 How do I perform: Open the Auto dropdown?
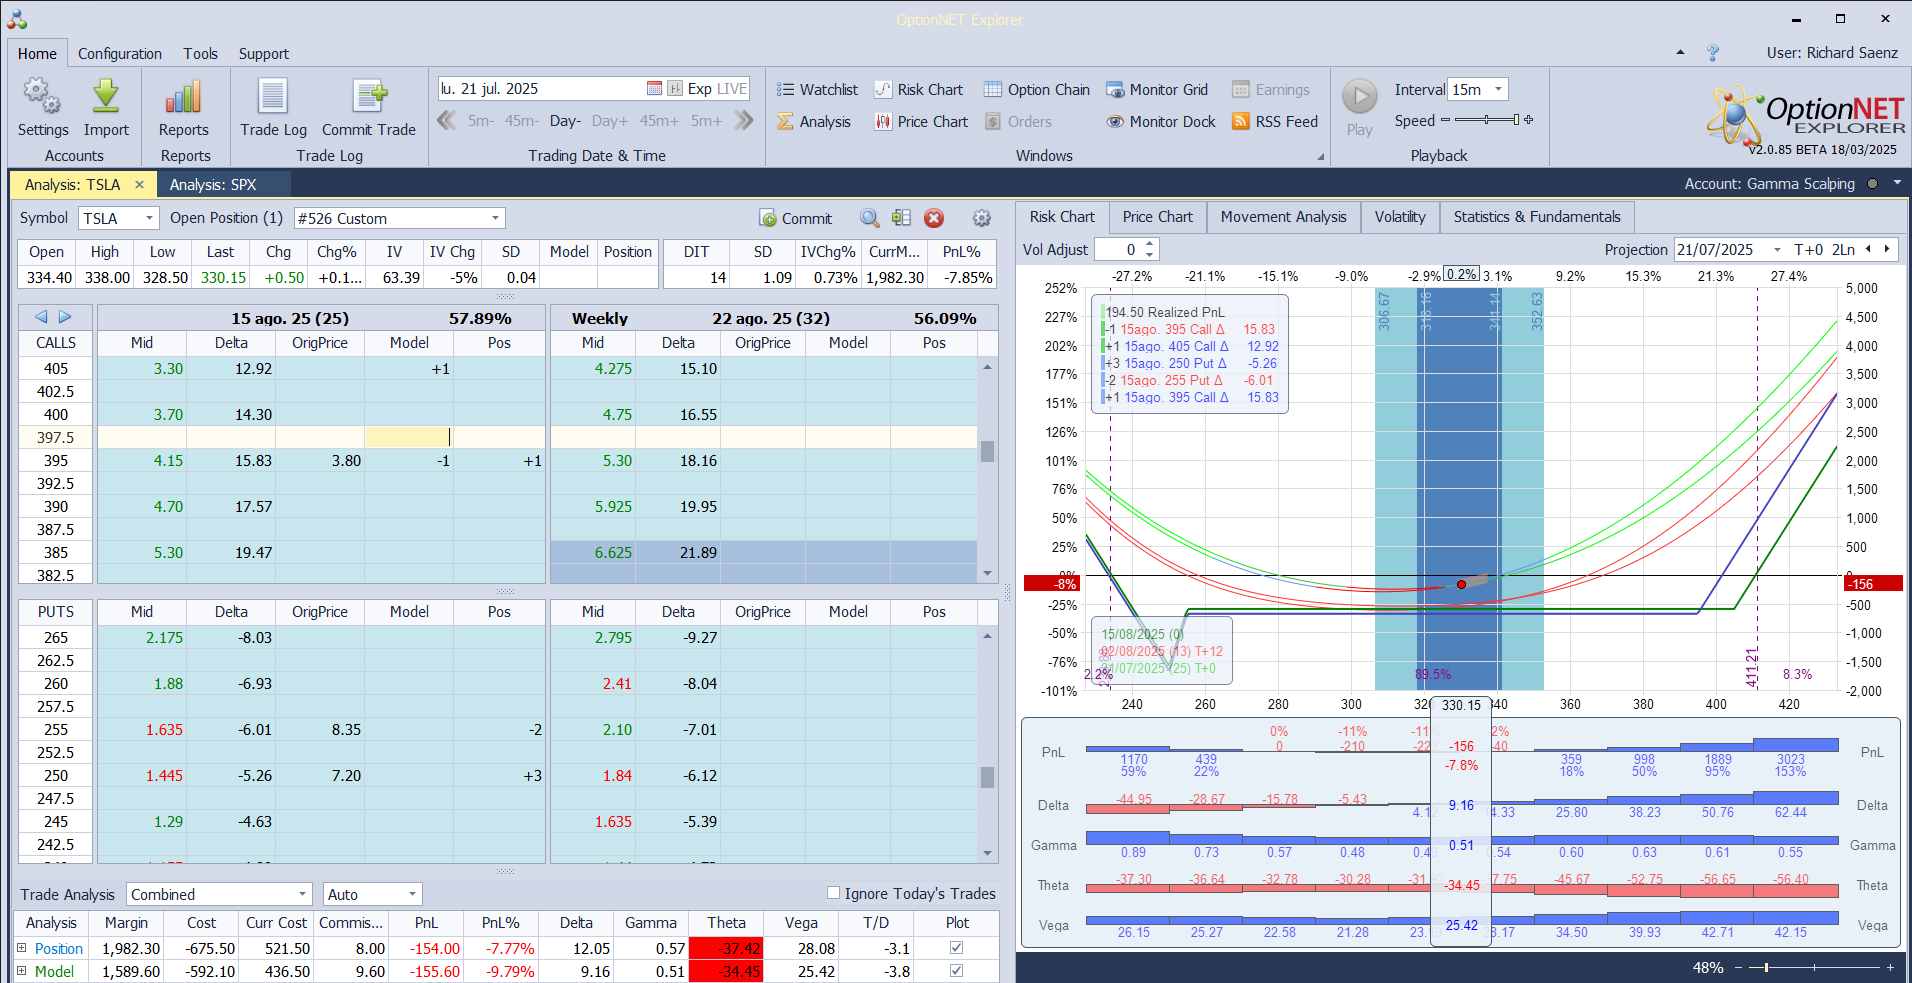tap(412, 894)
